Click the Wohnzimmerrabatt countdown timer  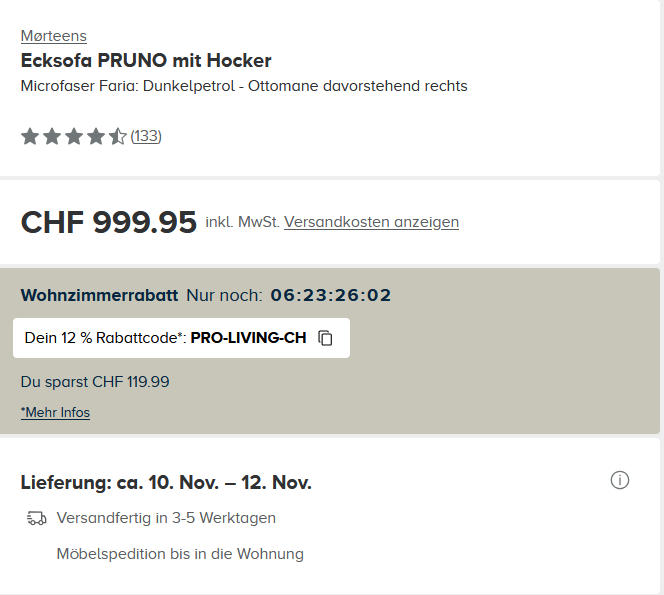330,295
